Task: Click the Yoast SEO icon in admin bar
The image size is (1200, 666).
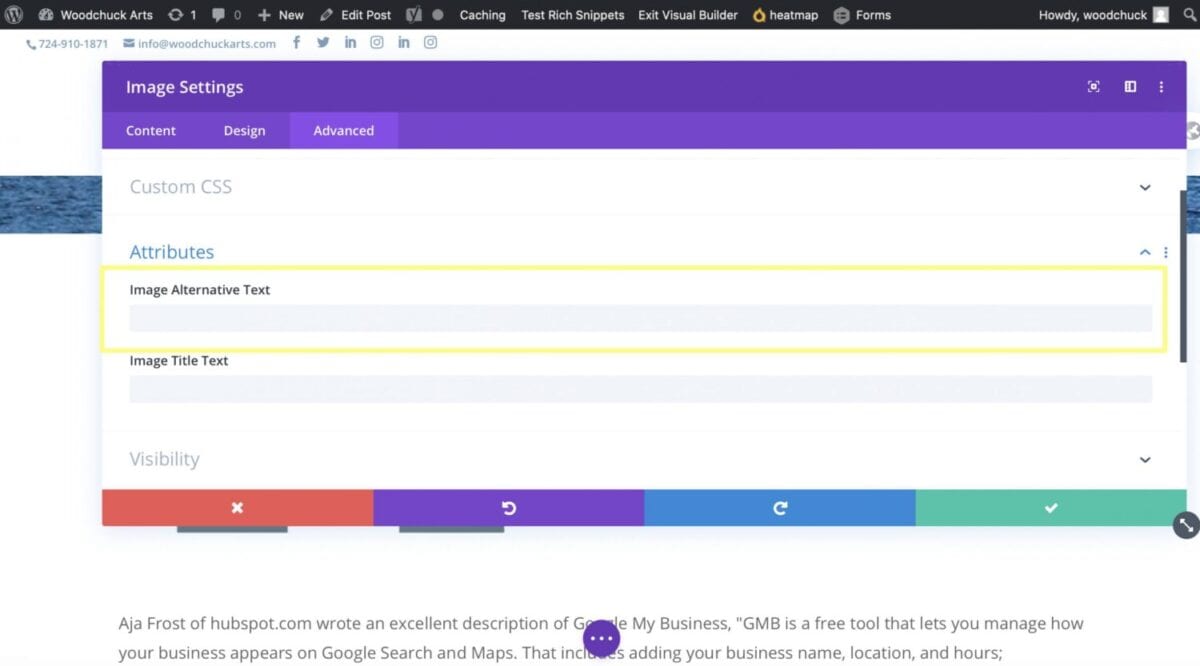Action: 413,15
